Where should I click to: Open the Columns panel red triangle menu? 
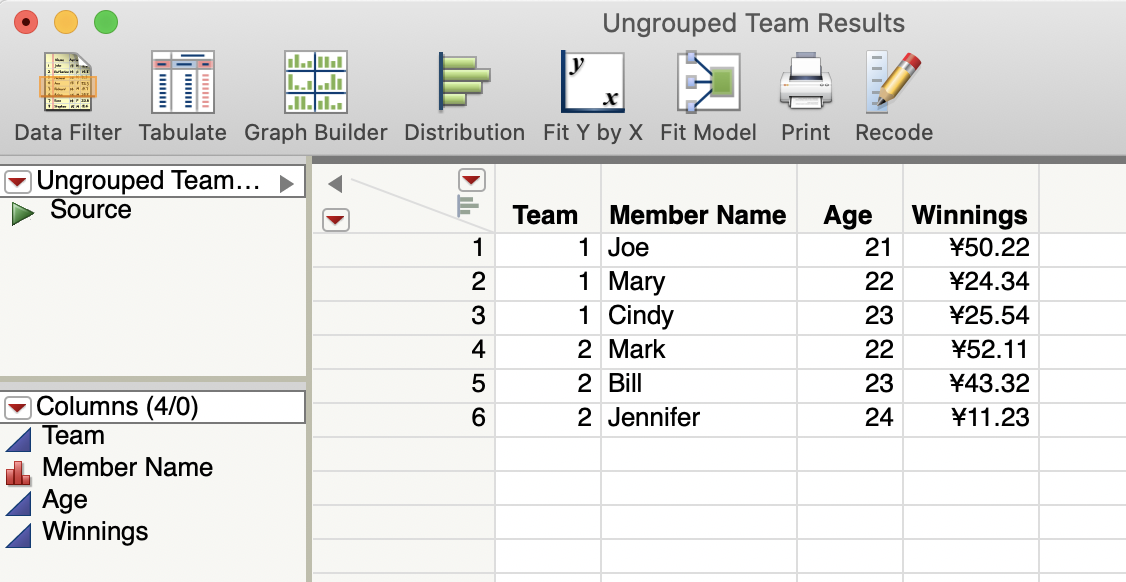[18, 407]
